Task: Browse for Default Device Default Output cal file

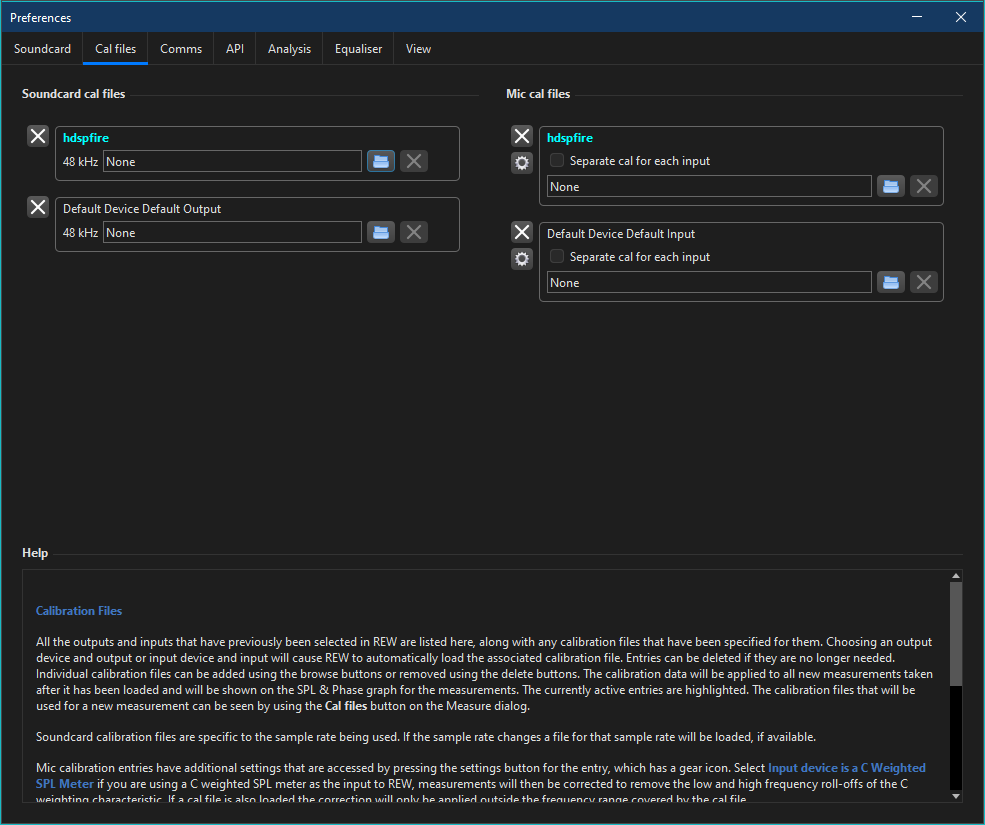Action: 380,232
